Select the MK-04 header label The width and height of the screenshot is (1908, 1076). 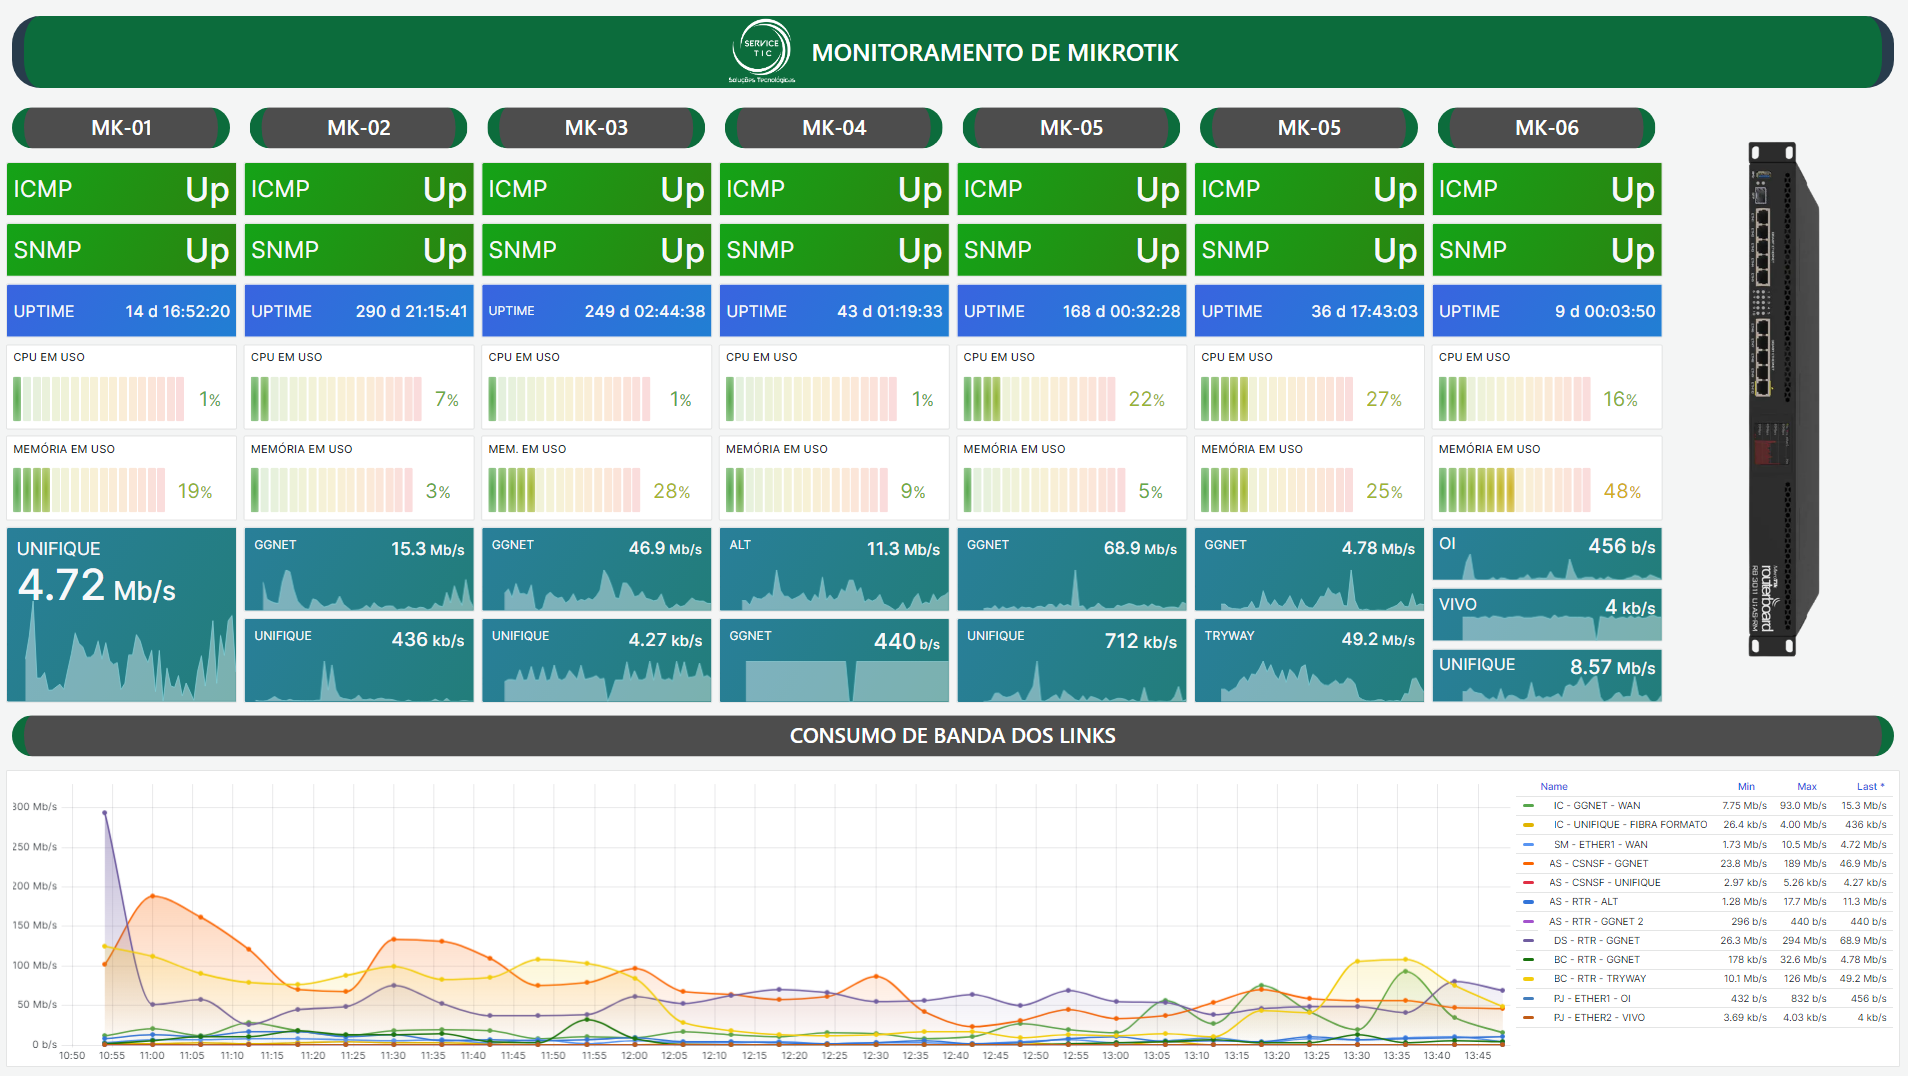click(834, 128)
